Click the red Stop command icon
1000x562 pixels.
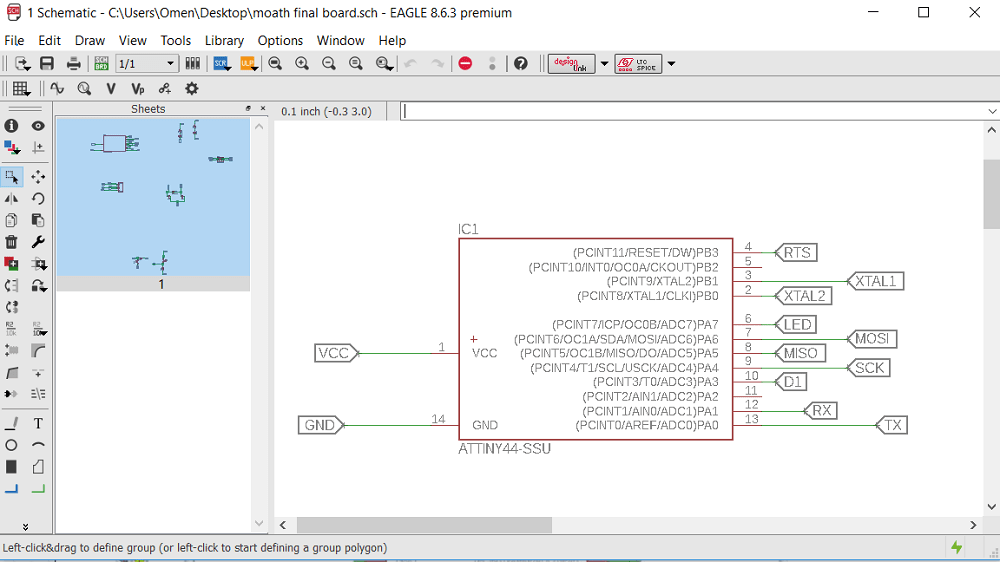(x=466, y=64)
